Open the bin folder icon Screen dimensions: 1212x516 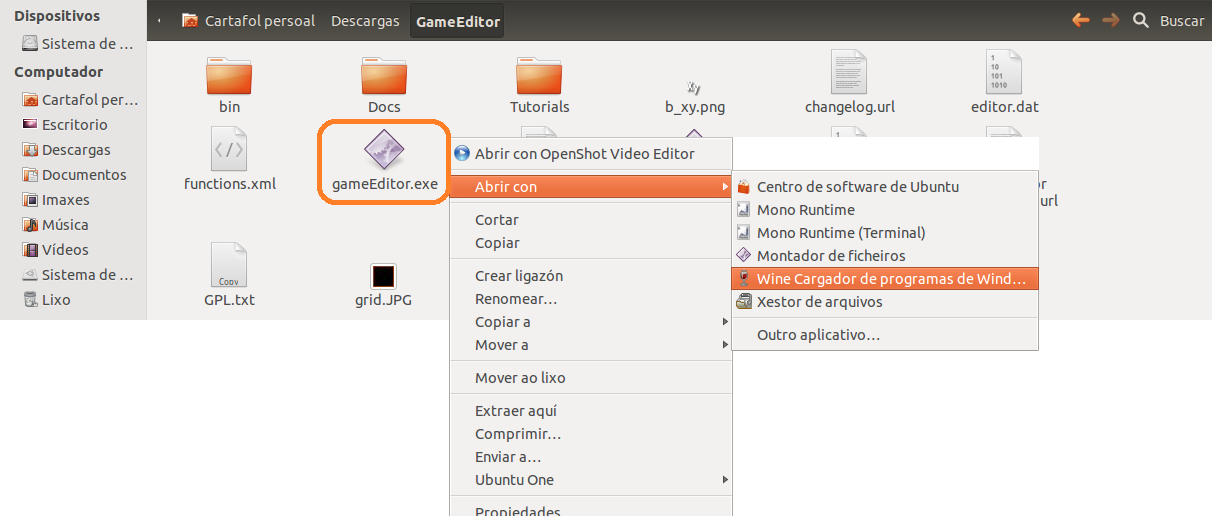[x=229, y=76]
